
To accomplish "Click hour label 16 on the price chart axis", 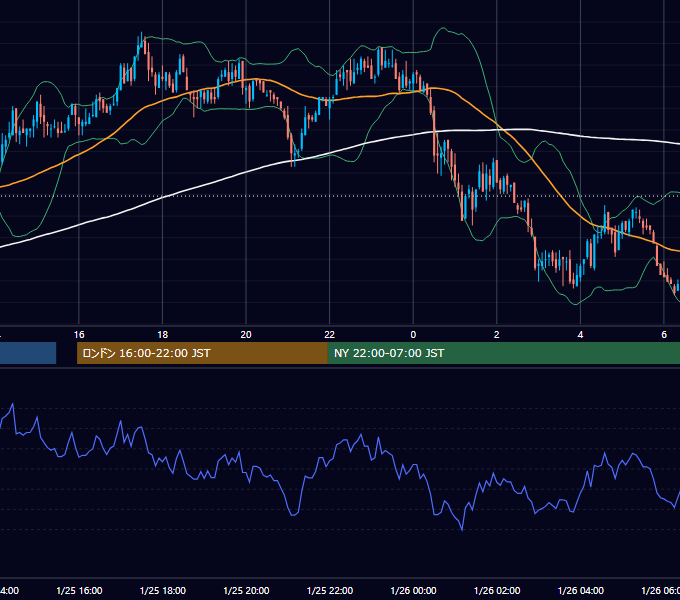I will tap(79, 335).
